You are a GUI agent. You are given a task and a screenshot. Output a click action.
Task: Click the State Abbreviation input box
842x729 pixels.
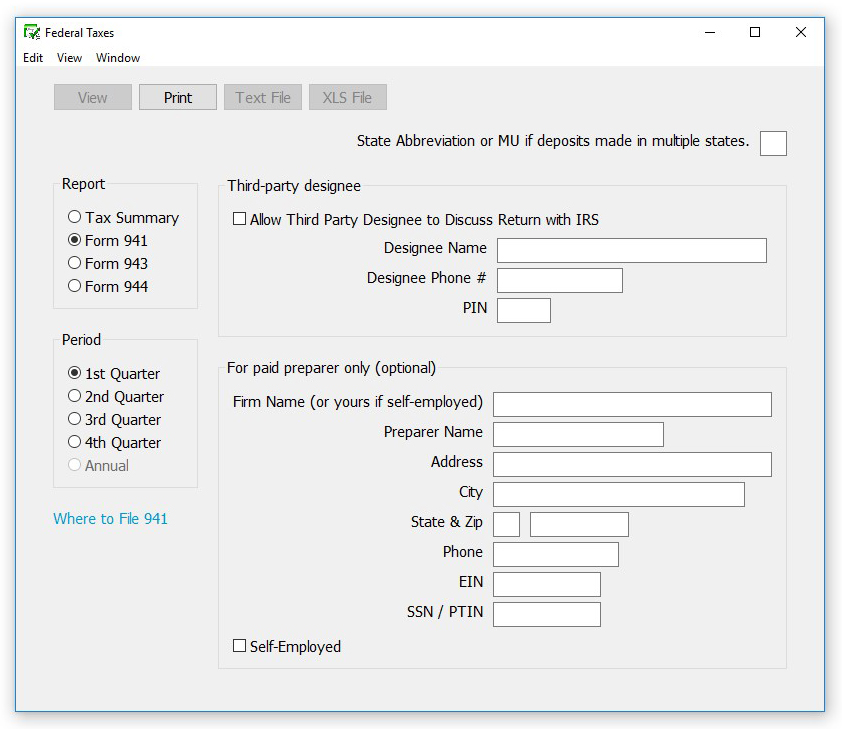click(773, 143)
